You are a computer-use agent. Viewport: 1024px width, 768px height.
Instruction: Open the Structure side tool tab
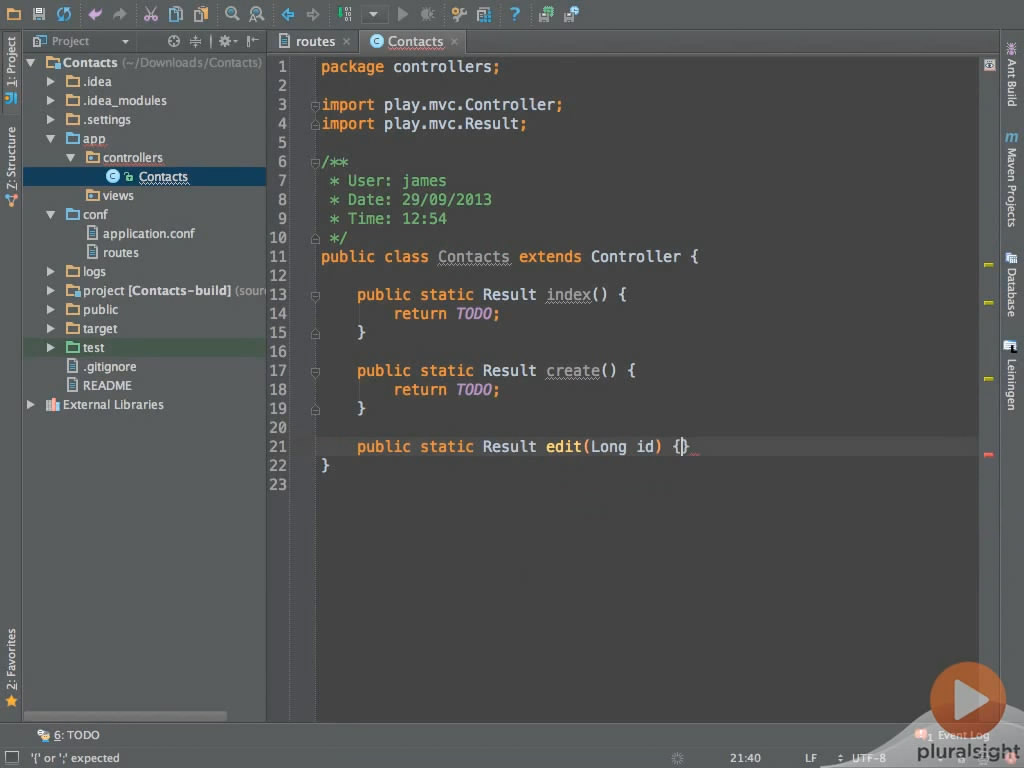point(11,167)
